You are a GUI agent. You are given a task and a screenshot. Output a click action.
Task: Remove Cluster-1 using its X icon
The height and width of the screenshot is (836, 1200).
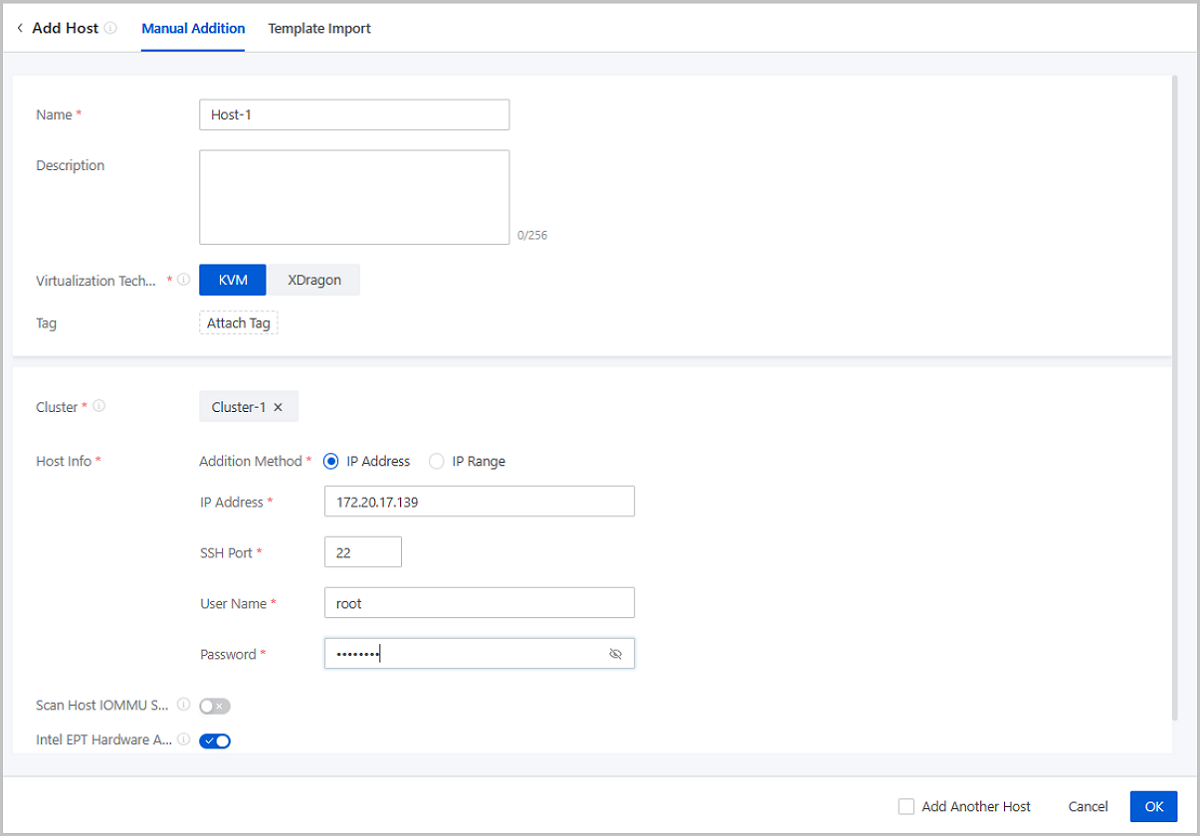[x=279, y=407]
